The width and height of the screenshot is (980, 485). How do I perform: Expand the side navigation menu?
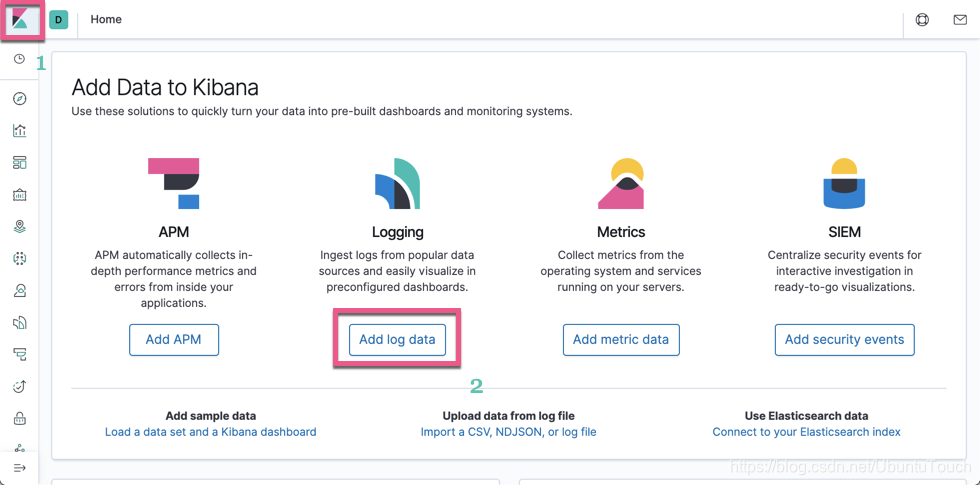[x=19, y=468]
